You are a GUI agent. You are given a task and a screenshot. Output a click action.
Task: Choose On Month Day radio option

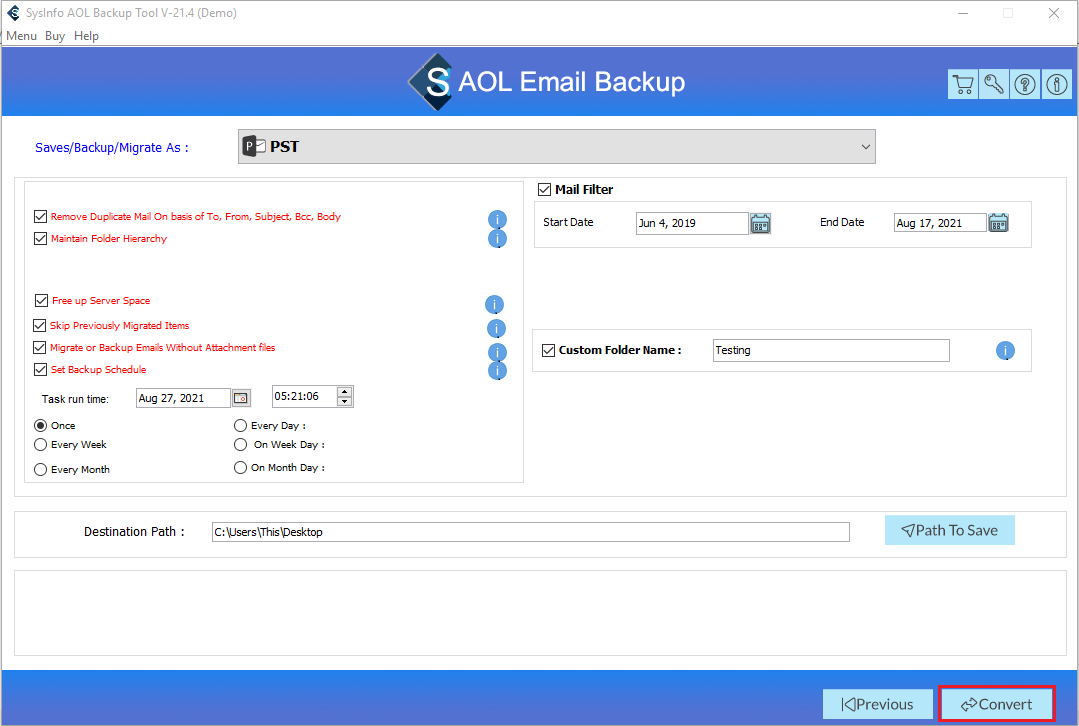pos(240,467)
